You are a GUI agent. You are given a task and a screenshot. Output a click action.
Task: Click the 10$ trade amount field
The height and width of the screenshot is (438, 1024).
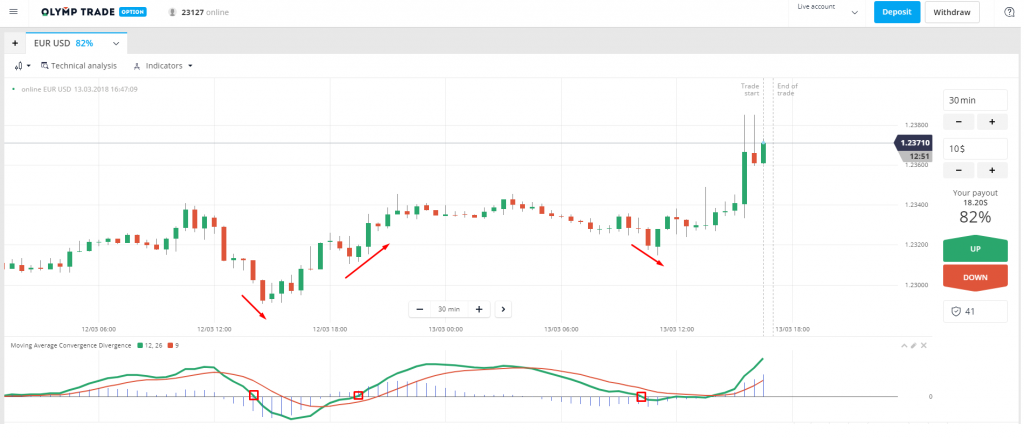[x=975, y=149]
